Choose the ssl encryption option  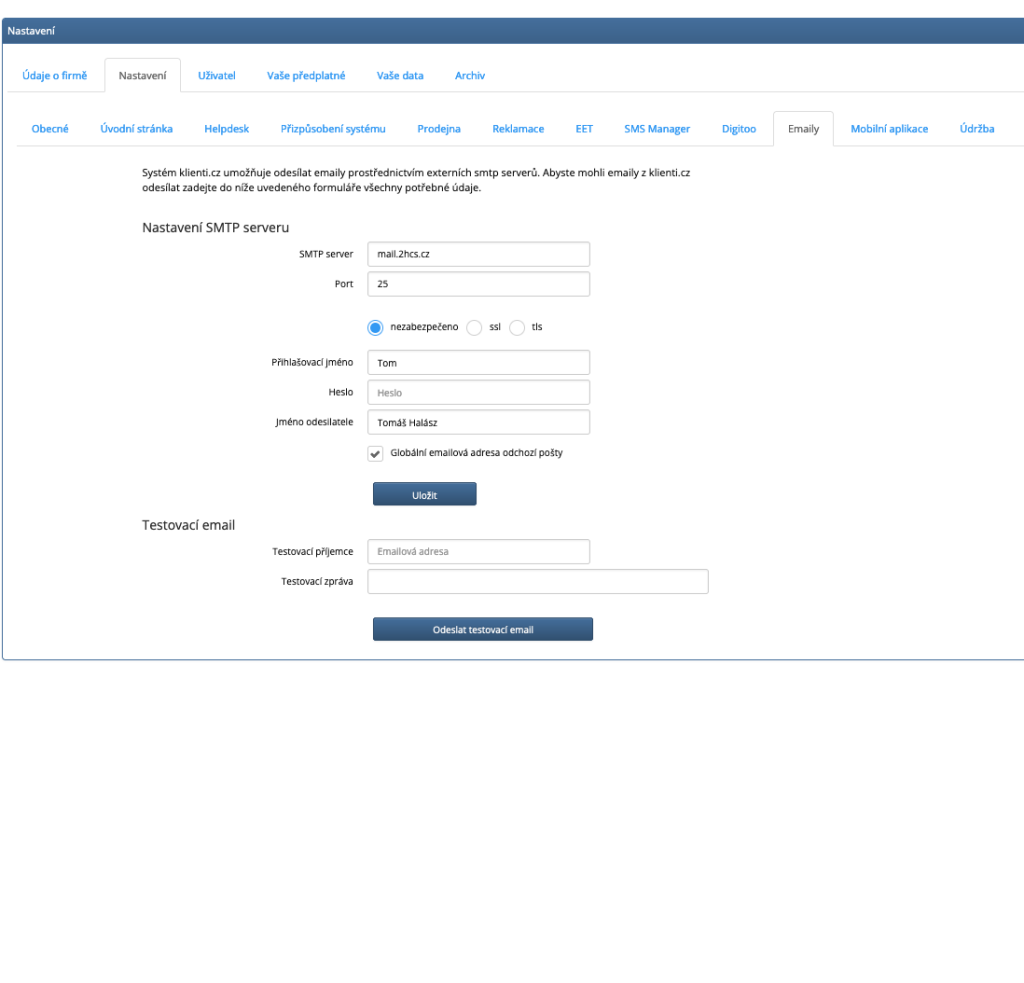pos(475,327)
